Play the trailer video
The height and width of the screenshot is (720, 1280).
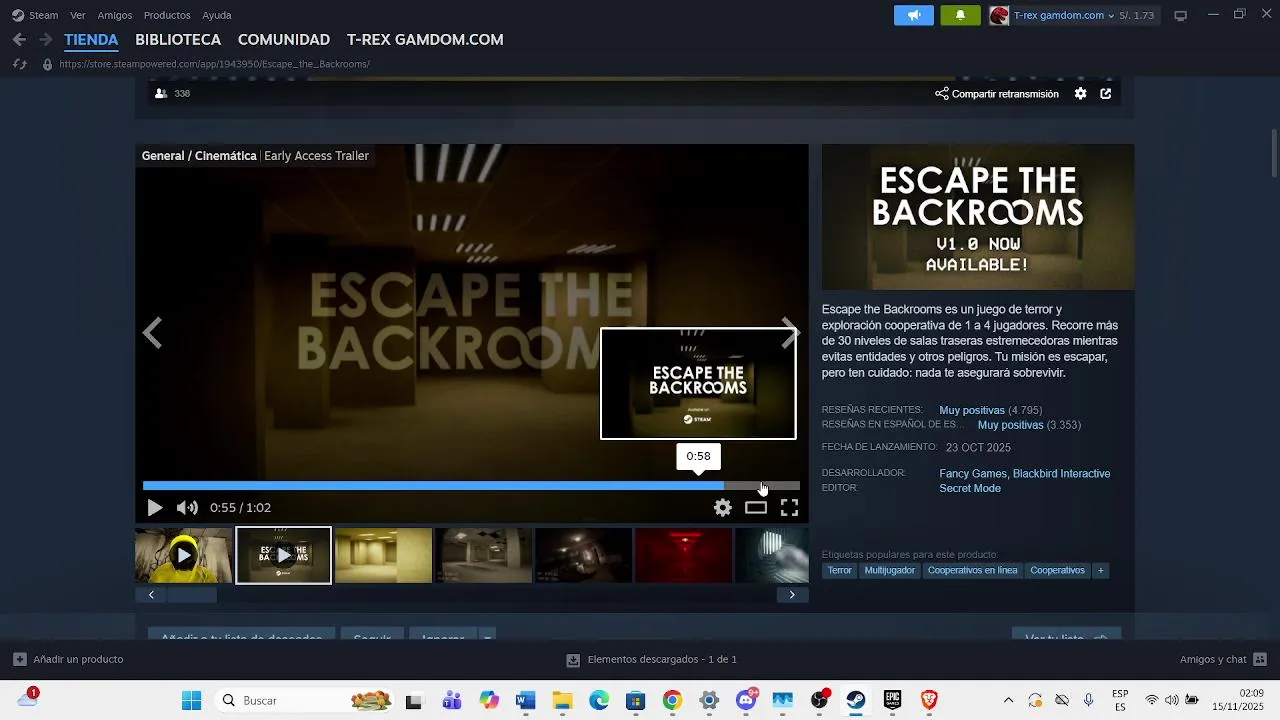[x=155, y=508]
